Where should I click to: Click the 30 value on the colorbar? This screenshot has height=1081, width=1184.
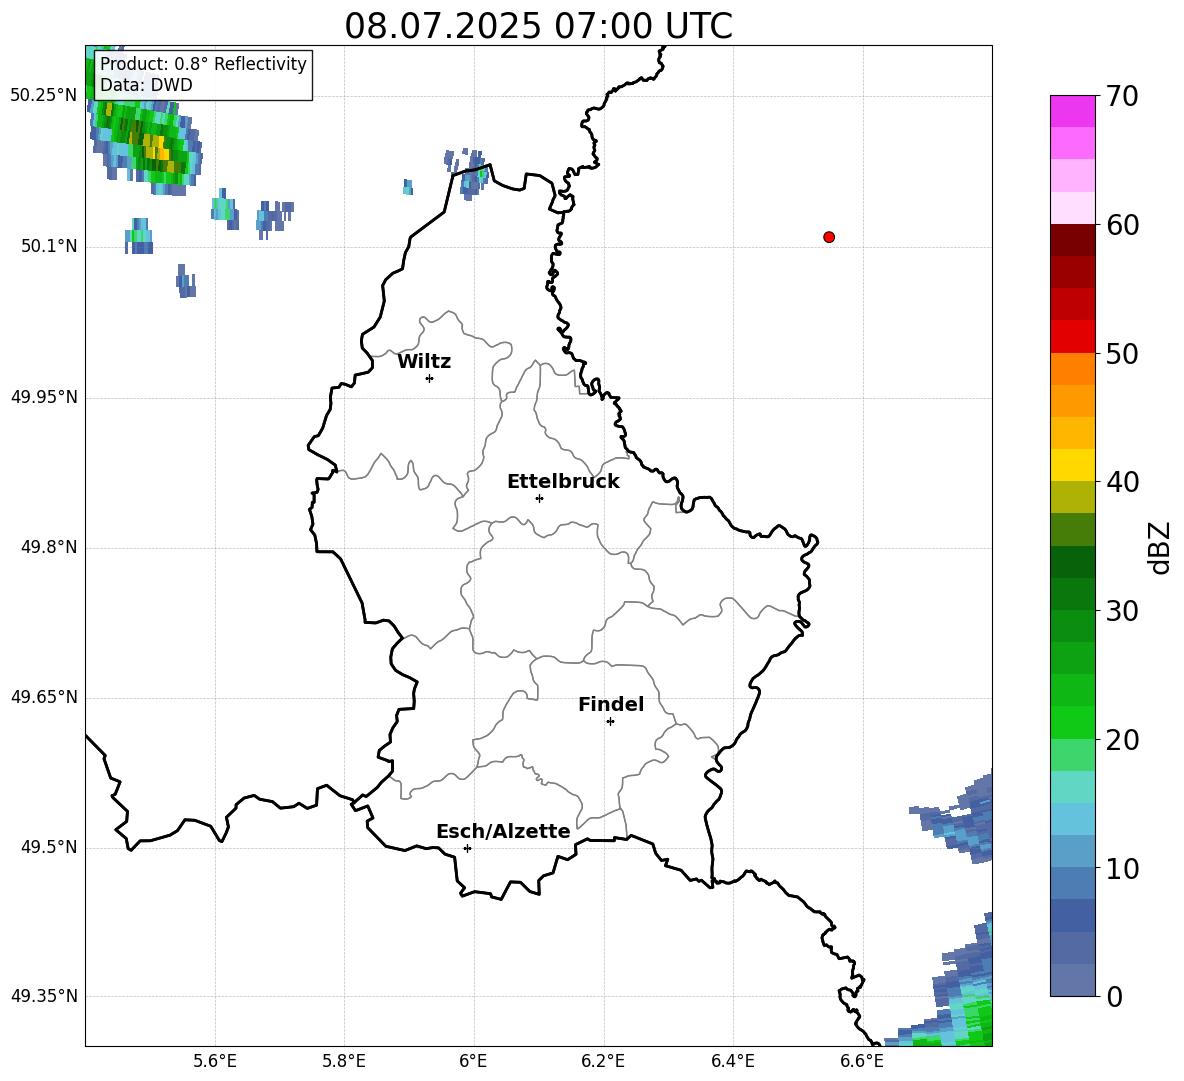tap(1122, 611)
